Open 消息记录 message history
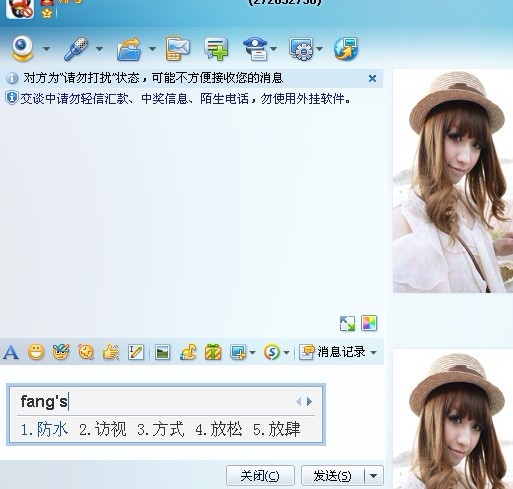This screenshot has height=489, width=513. (332, 352)
